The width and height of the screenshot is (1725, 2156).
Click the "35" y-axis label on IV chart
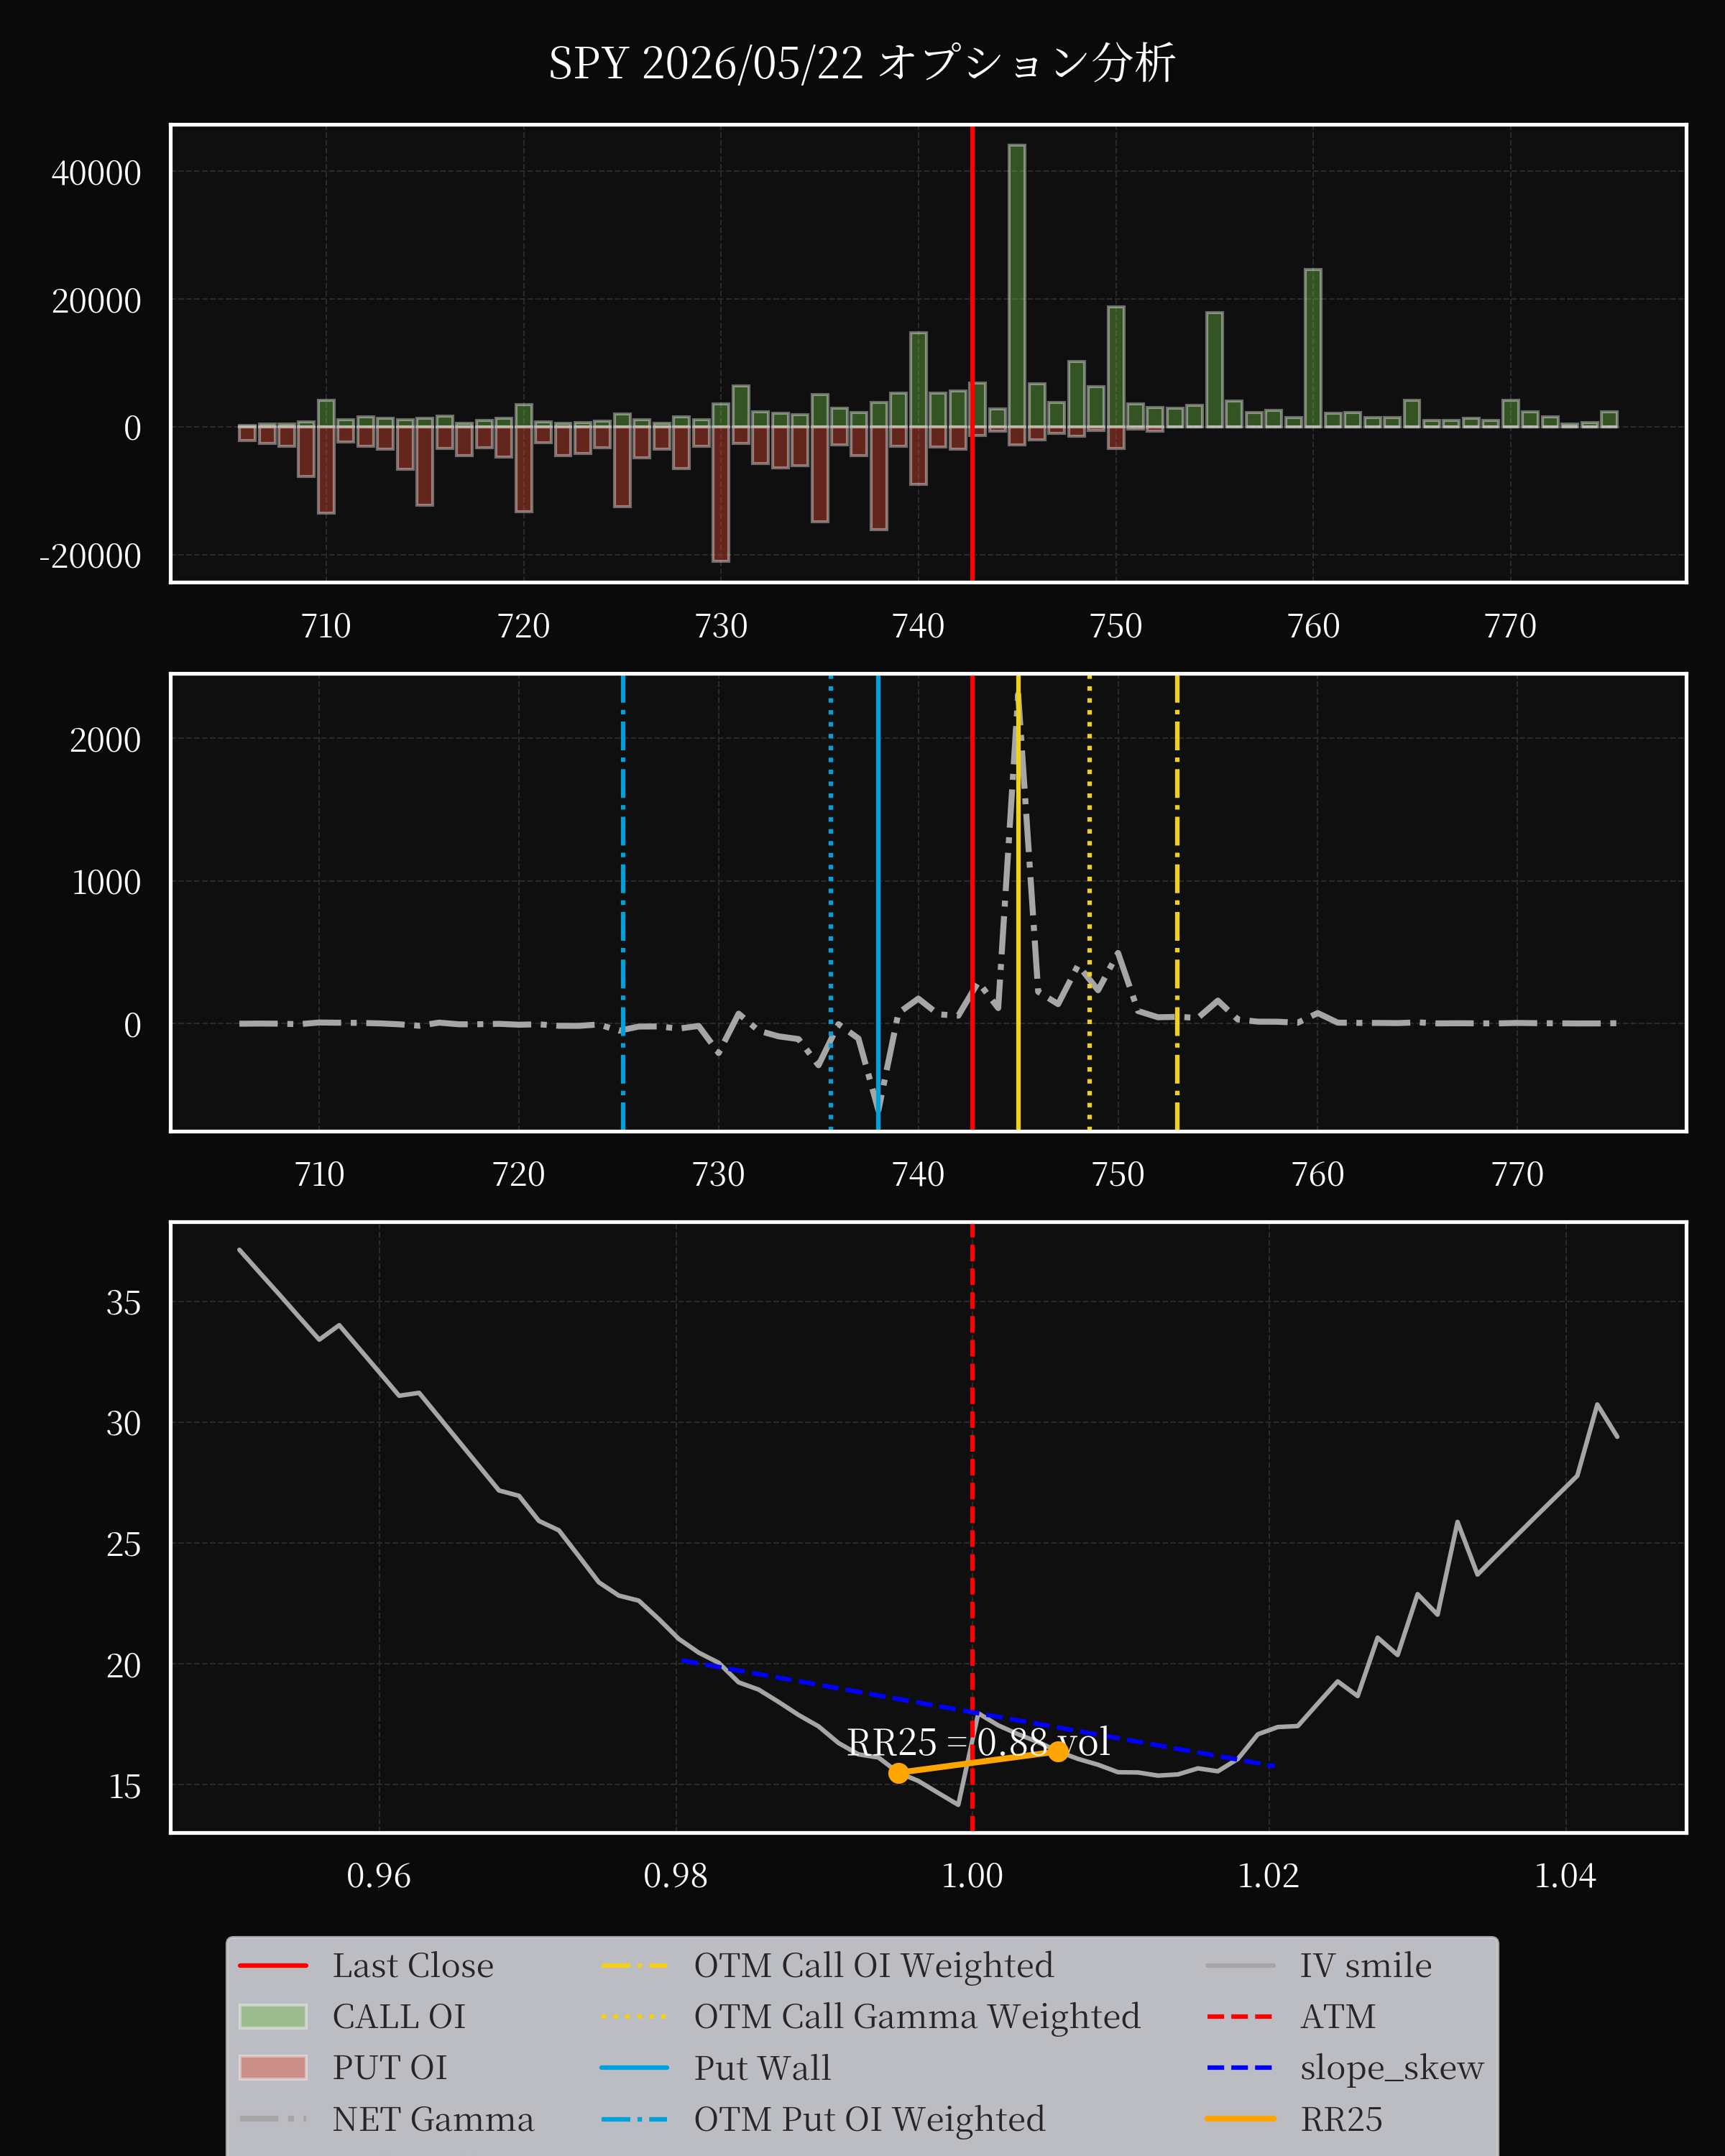click(124, 1303)
